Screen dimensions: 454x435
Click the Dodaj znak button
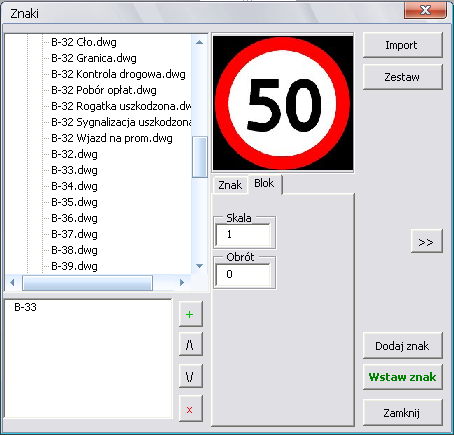pos(402,346)
